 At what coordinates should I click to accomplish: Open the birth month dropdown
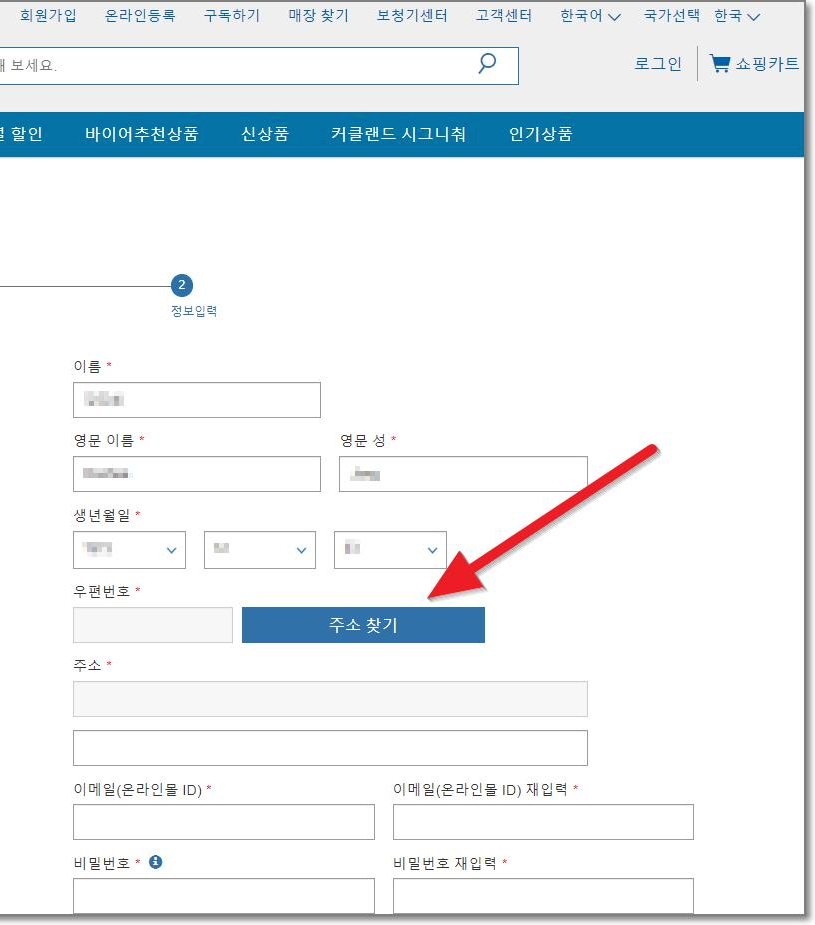[x=260, y=550]
